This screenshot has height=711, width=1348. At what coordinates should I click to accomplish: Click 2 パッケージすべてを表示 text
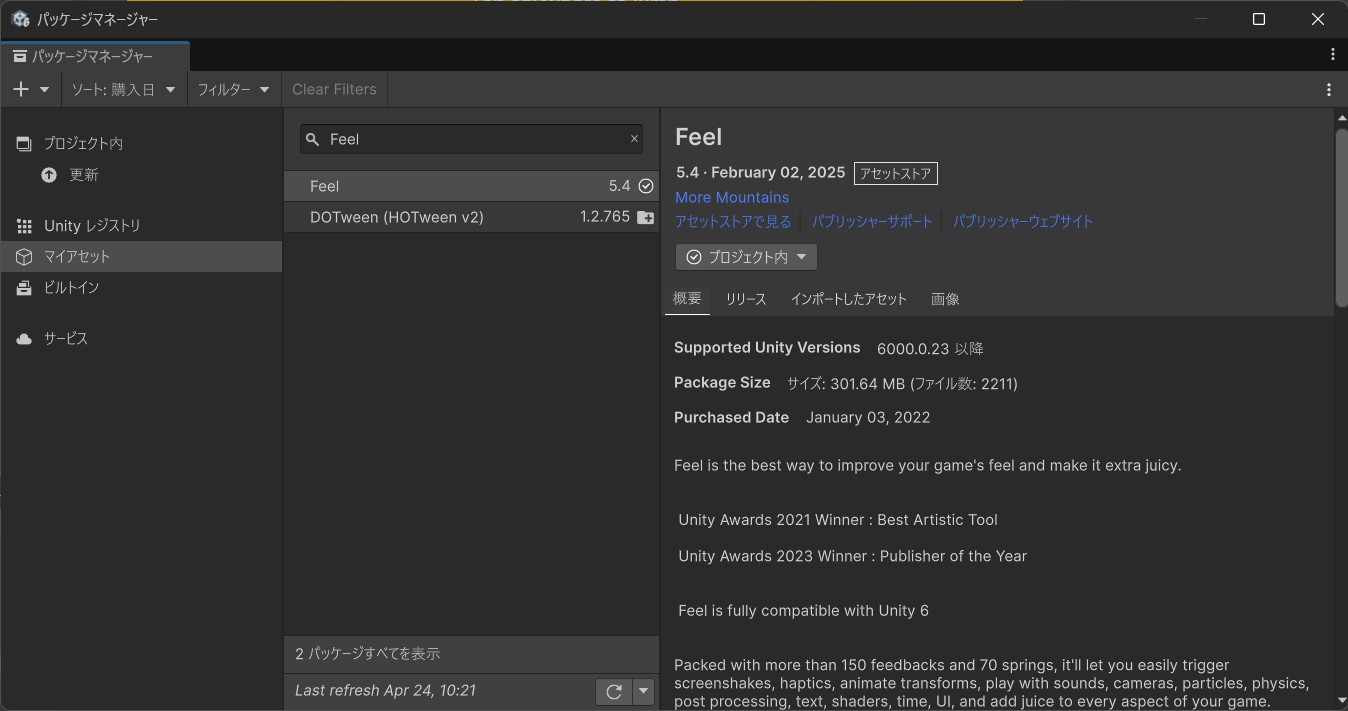pos(367,653)
